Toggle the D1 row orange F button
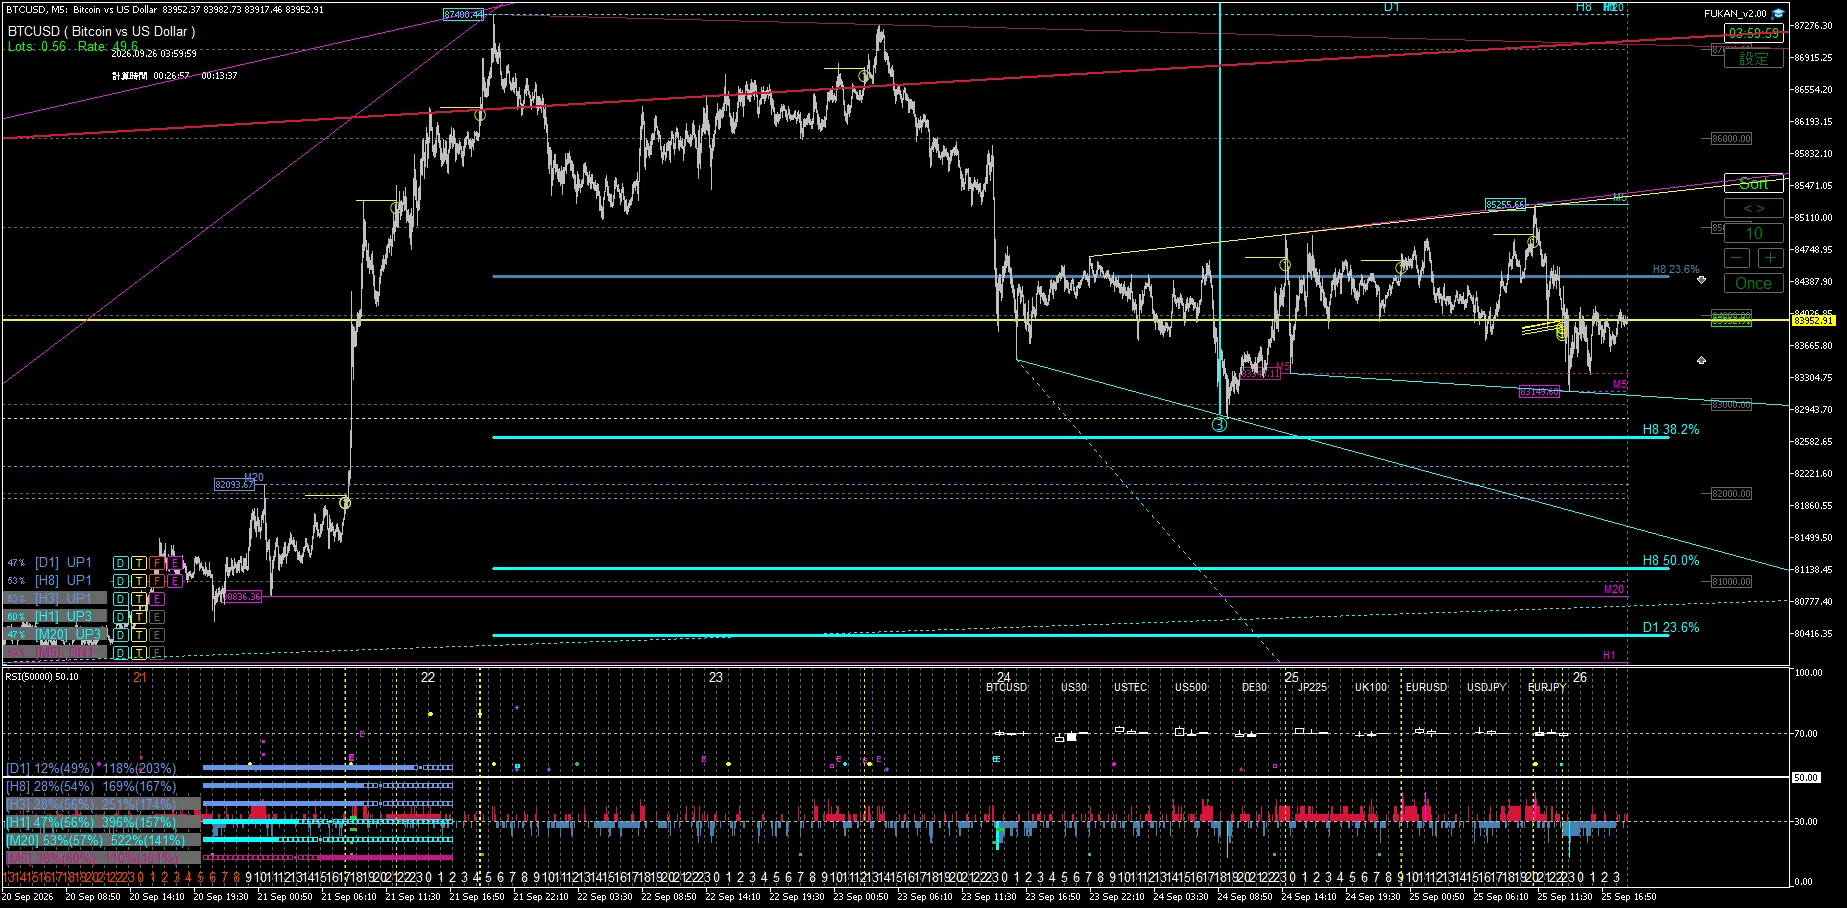Image resolution: width=1847 pixels, height=908 pixels. click(x=157, y=563)
